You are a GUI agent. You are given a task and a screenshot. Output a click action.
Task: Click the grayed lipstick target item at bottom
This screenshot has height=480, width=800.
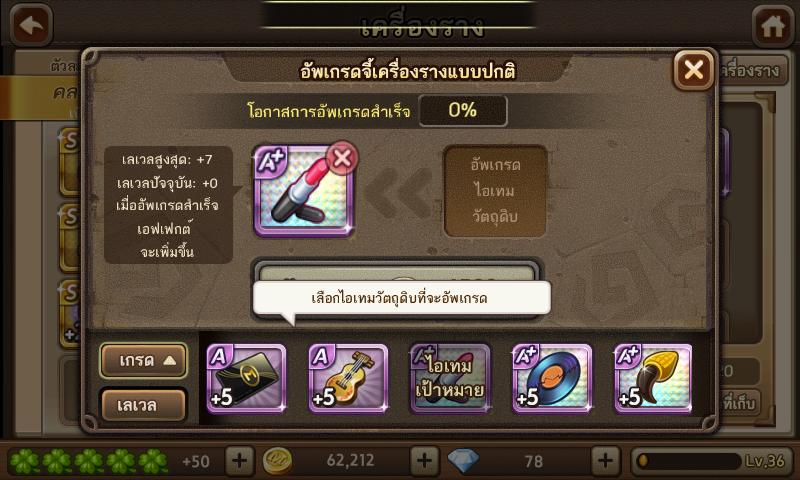pos(451,378)
